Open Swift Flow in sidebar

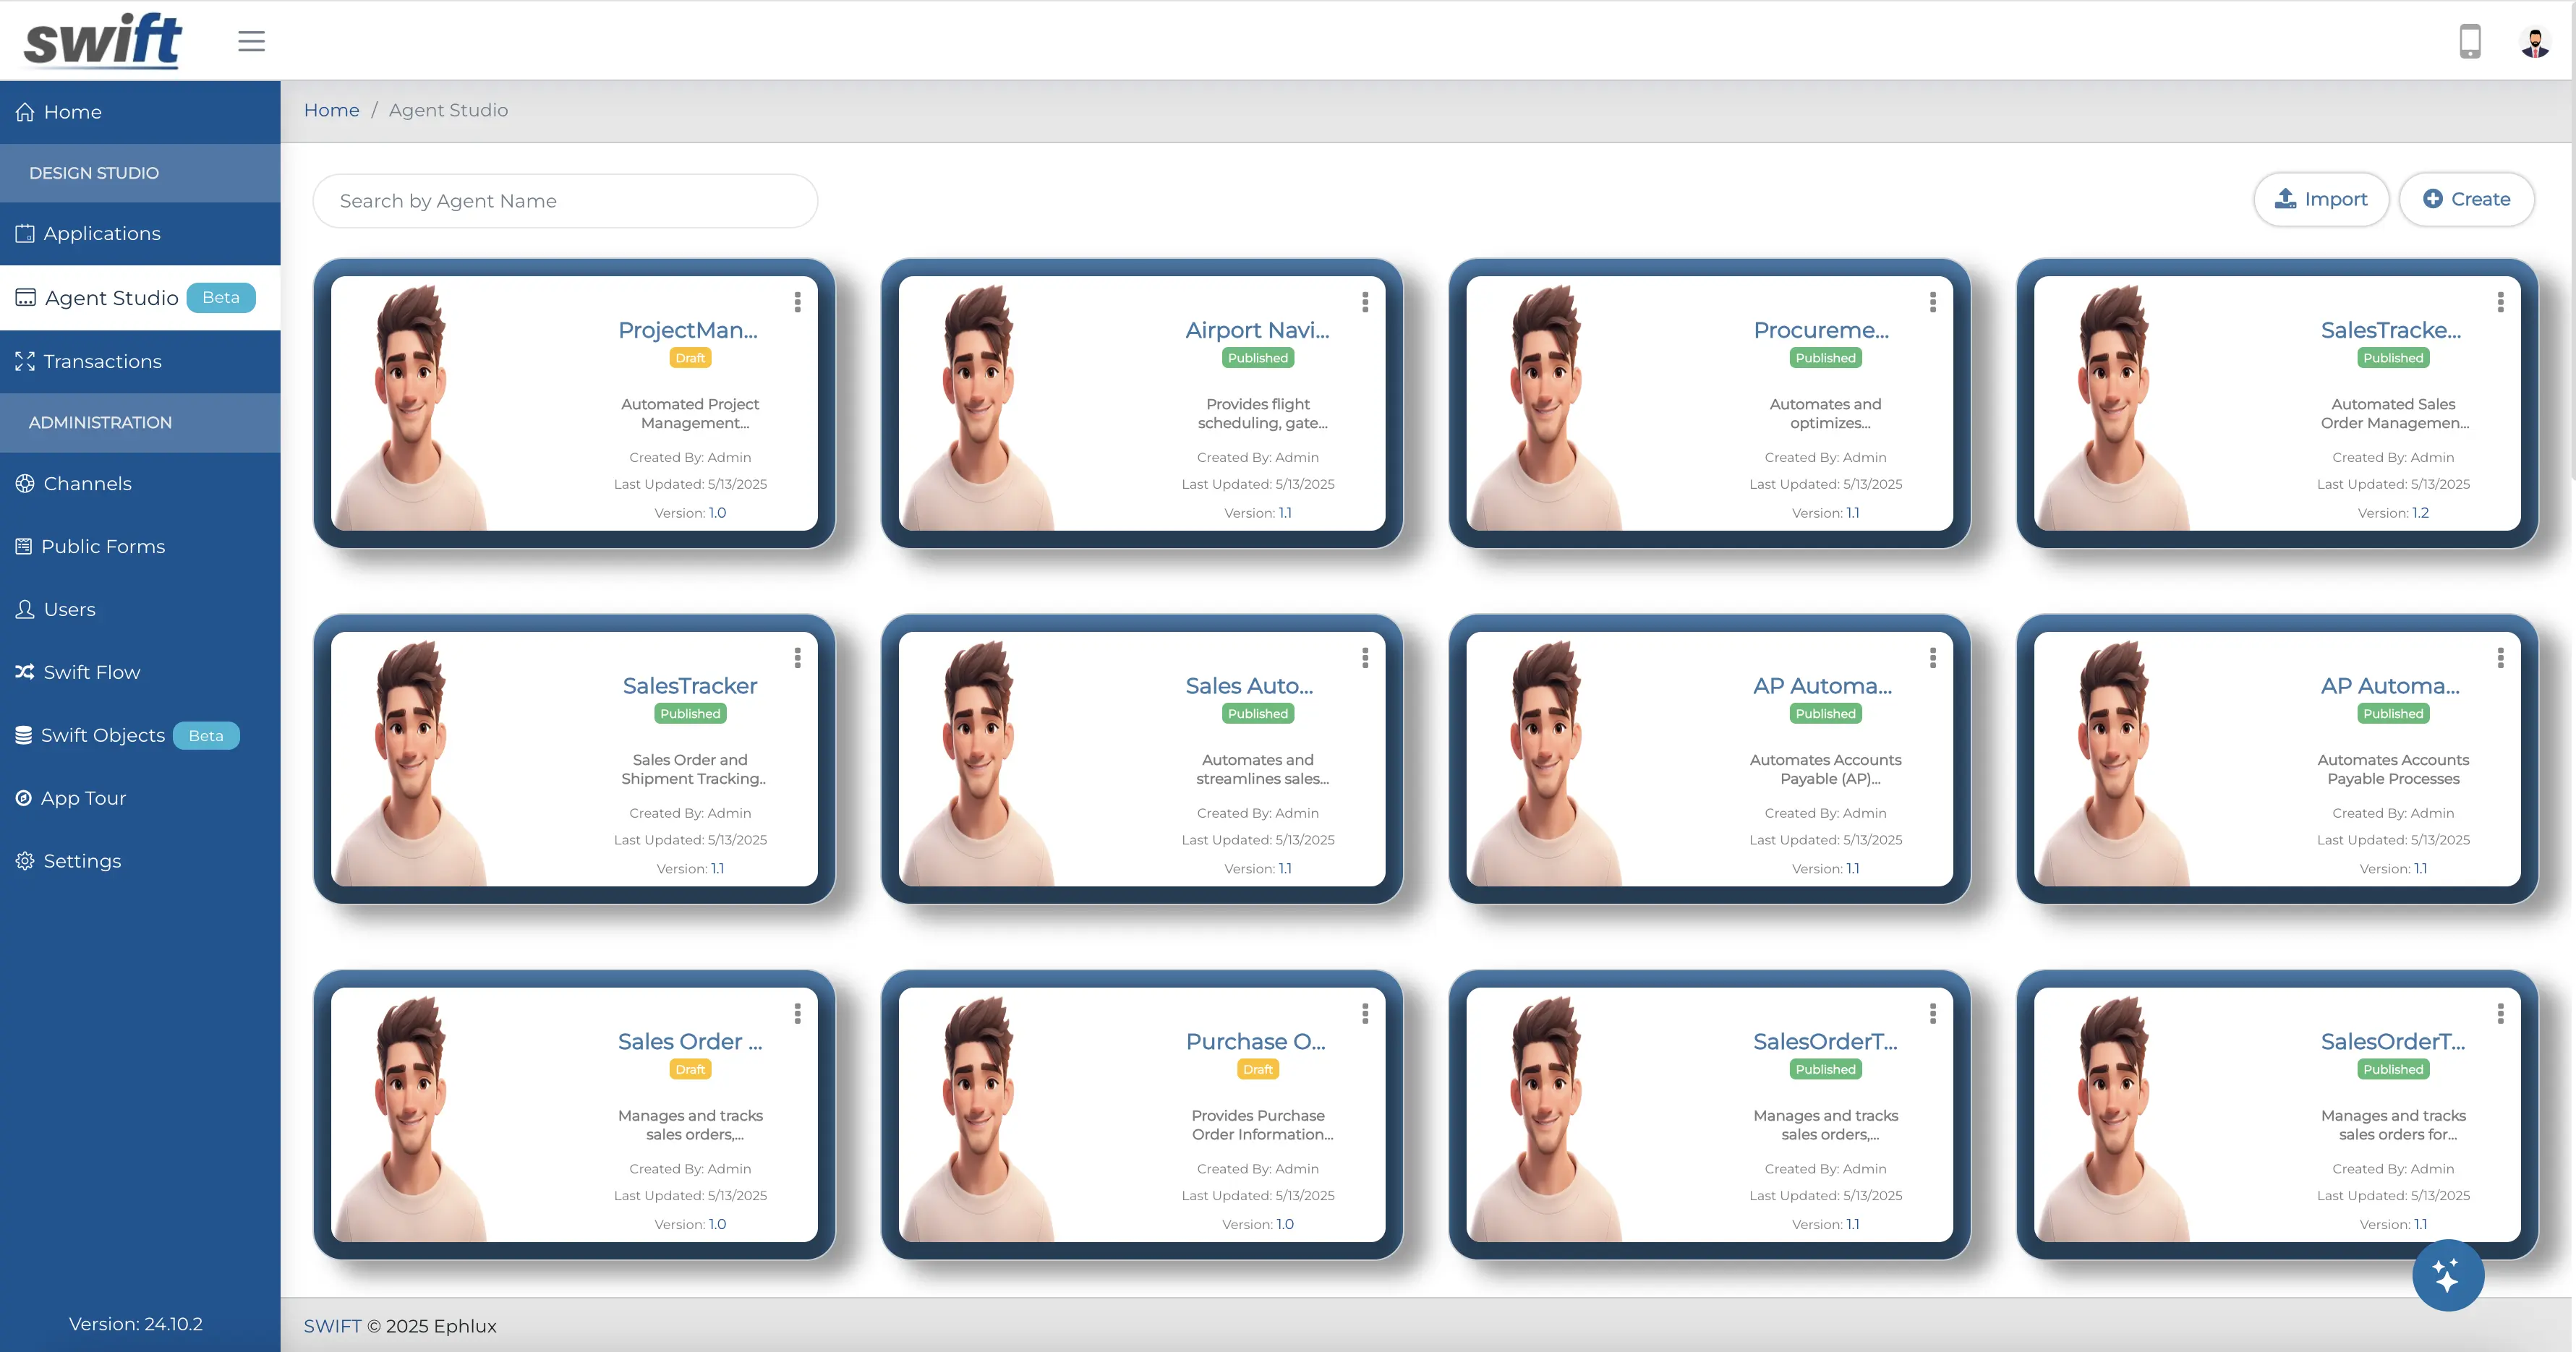[91, 672]
